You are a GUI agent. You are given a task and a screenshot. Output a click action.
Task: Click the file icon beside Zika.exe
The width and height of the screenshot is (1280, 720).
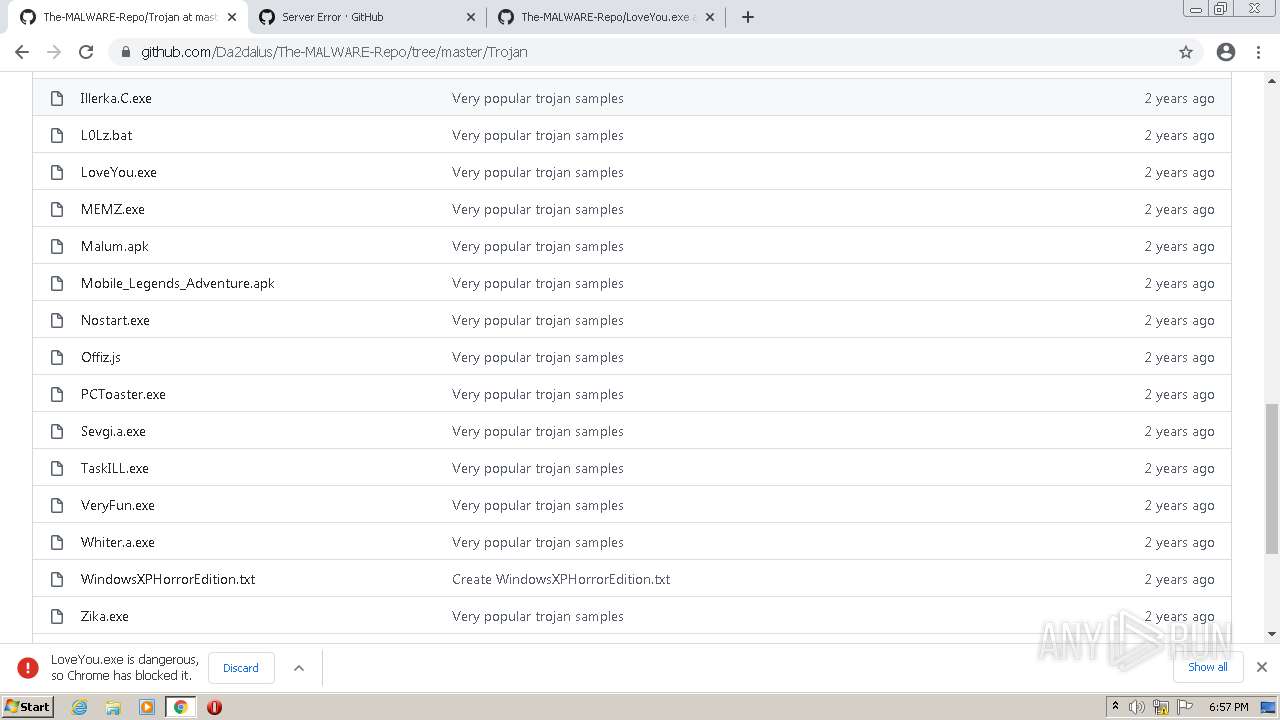[58, 616]
